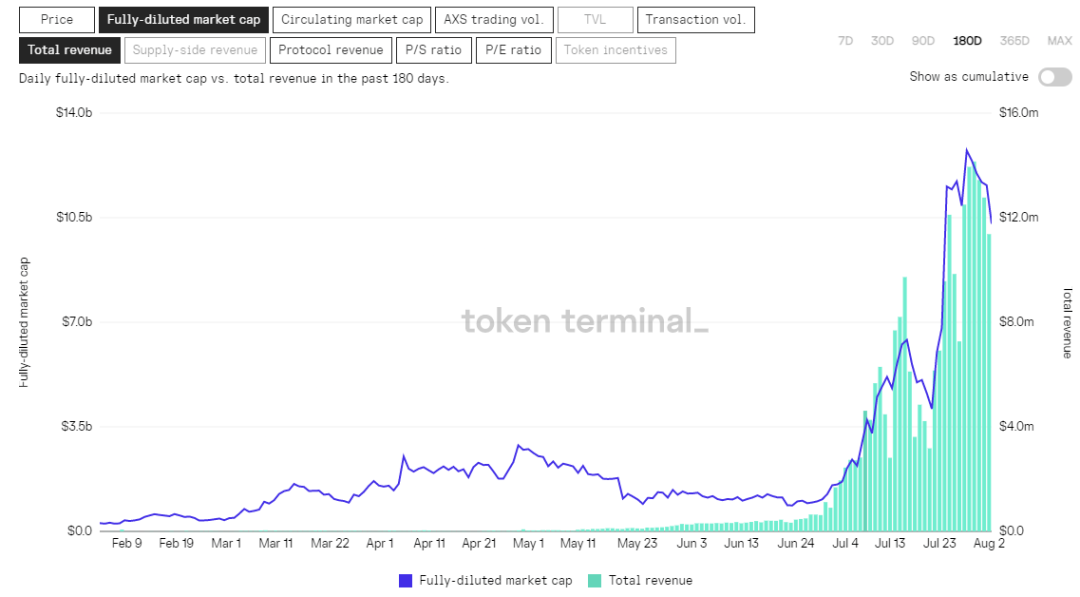Click the last revenue bar on the chart
1080x597 pixels.
coord(988,382)
